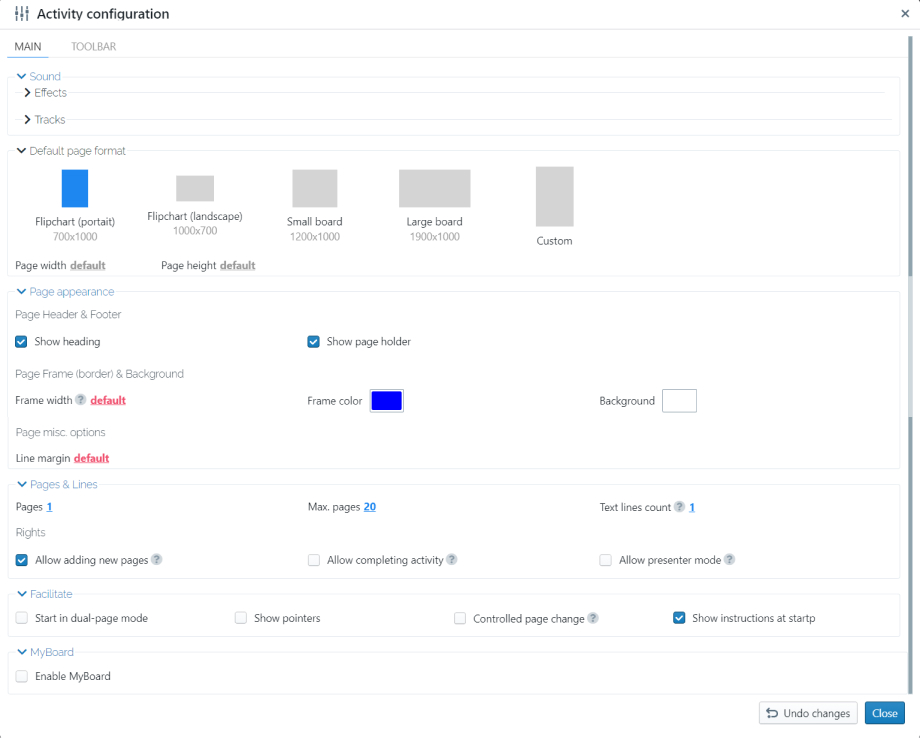Choose the Custom page format
Image resolution: width=920 pixels, height=738 pixels.
pos(554,206)
